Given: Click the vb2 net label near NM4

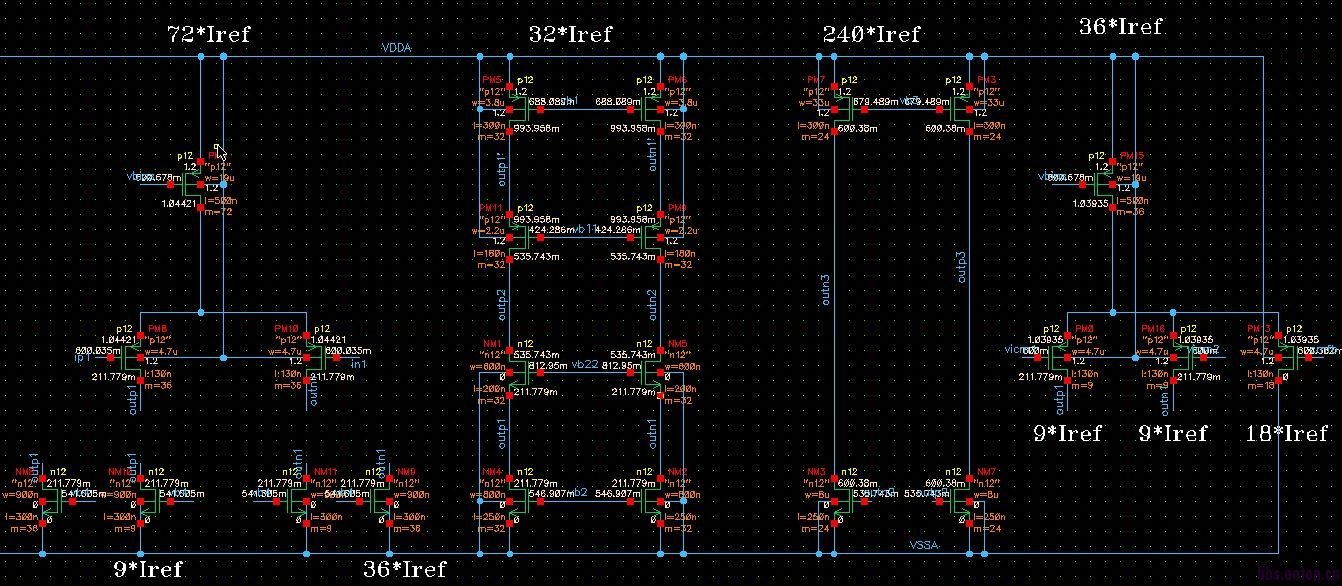Looking at the screenshot, I should pyautogui.click(x=578, y=492).
